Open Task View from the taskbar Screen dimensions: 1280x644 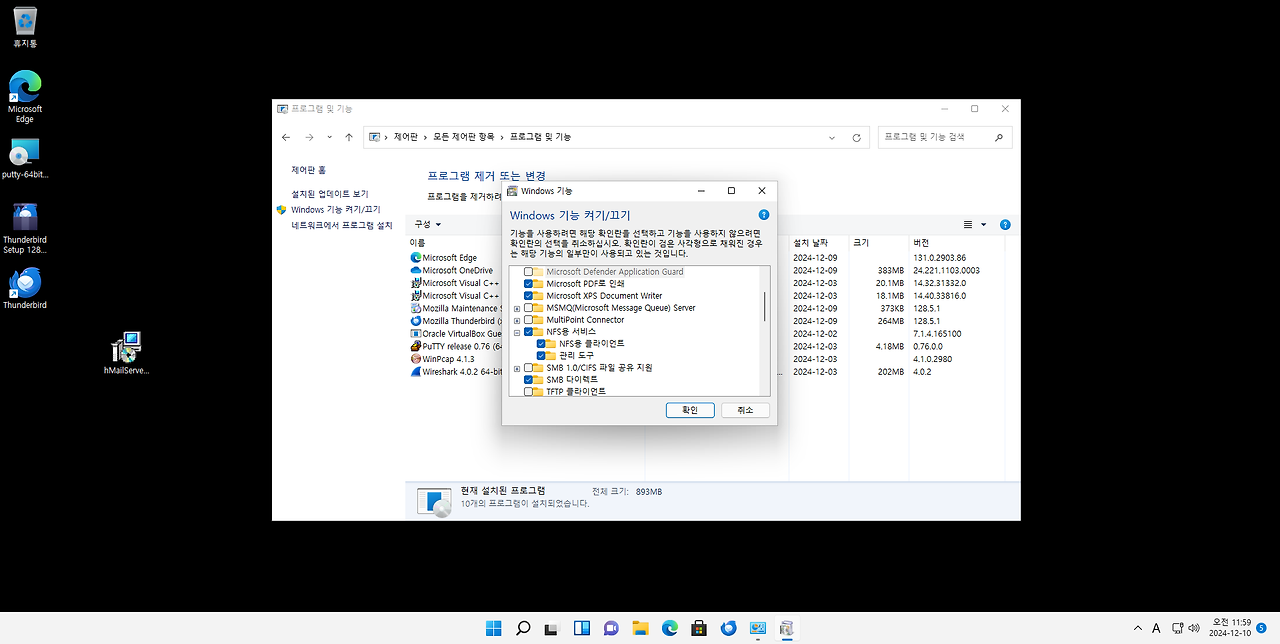pos(552,628)
